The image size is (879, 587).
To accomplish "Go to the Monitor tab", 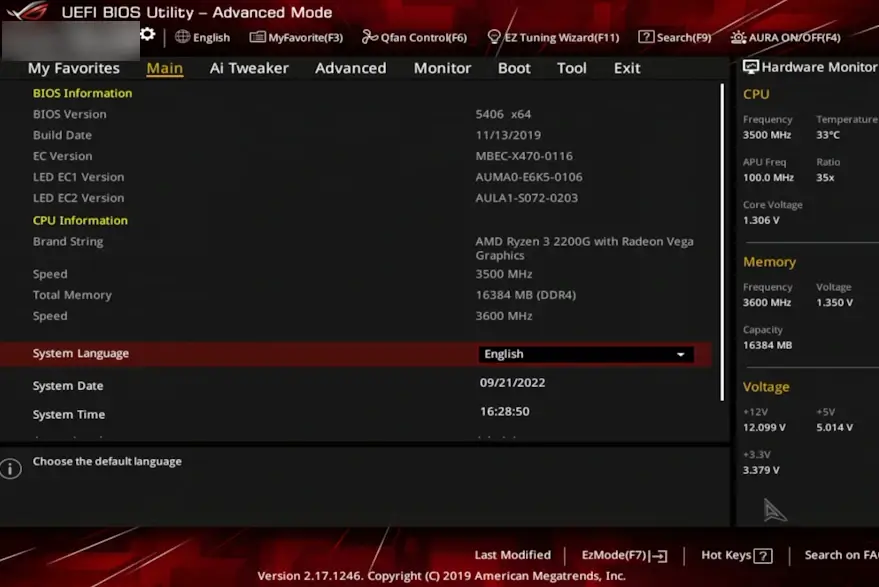I will (x=442, y=68).
